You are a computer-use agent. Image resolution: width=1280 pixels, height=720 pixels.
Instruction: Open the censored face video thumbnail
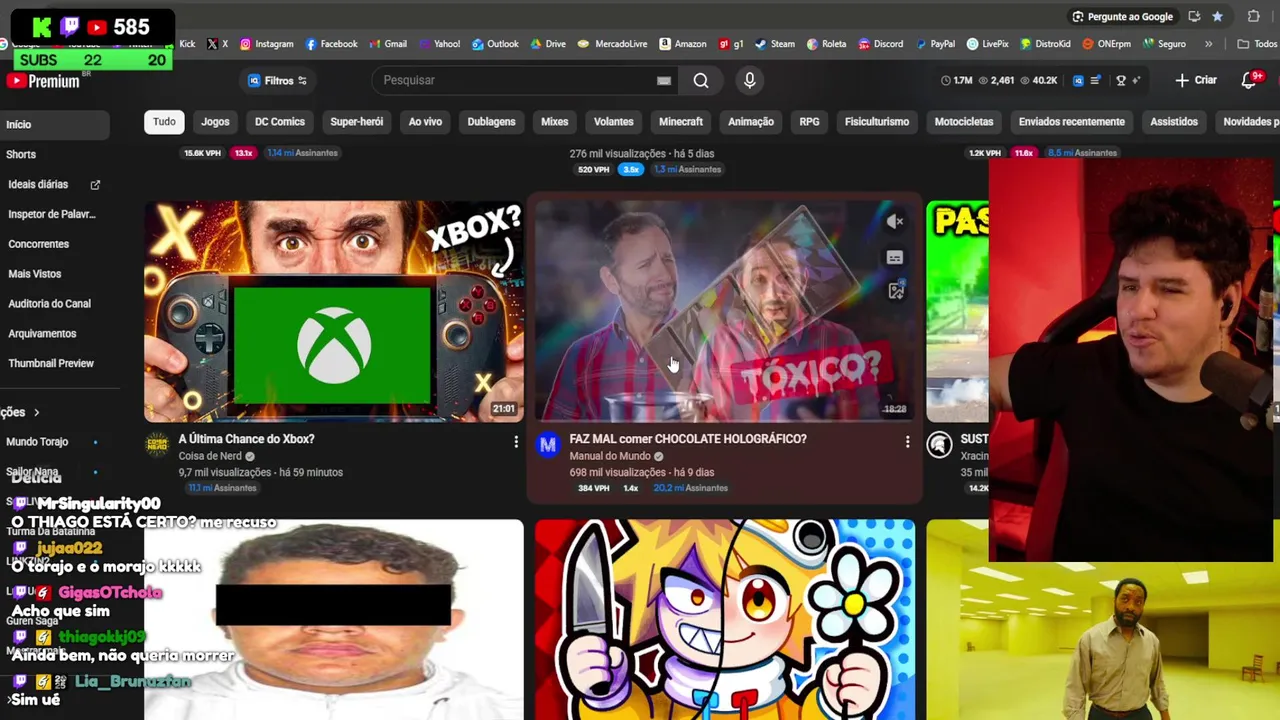[x=333, y=619]
